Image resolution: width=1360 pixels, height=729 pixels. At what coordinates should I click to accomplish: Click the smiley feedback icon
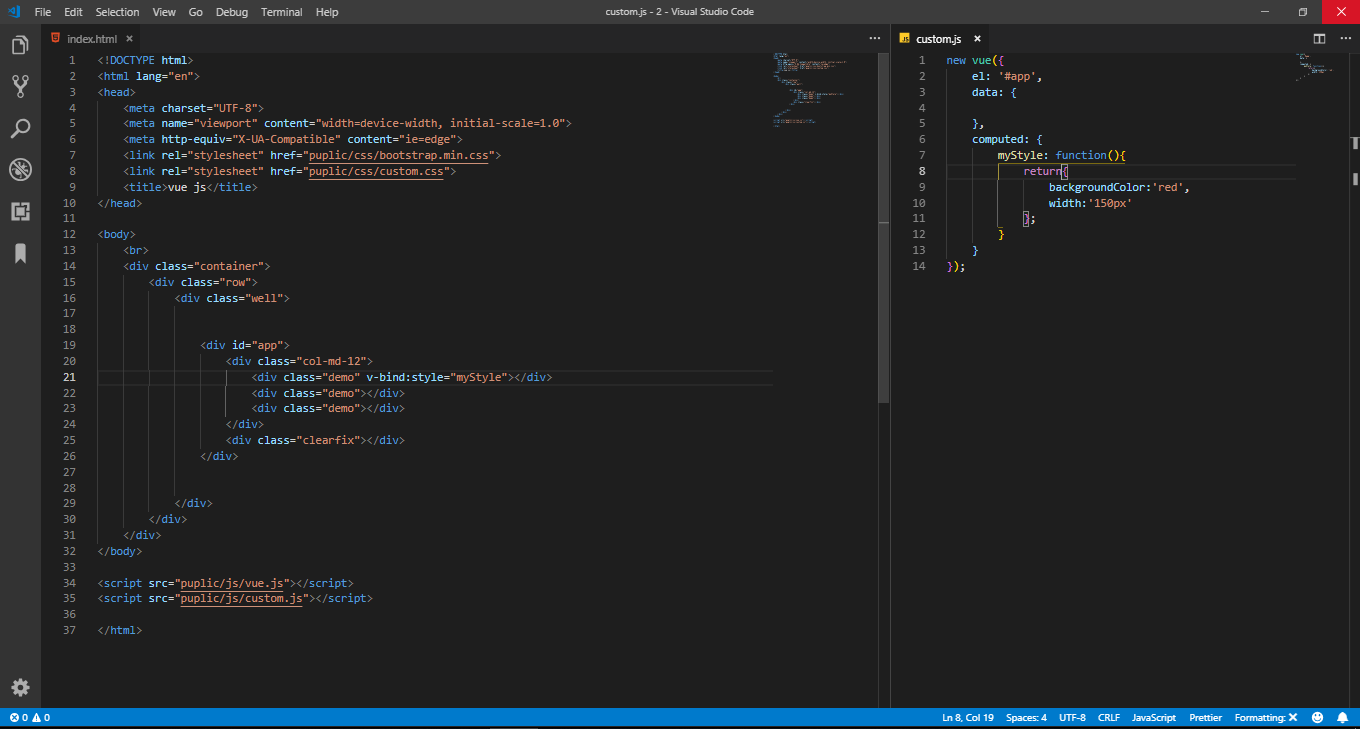point(1317,717)
